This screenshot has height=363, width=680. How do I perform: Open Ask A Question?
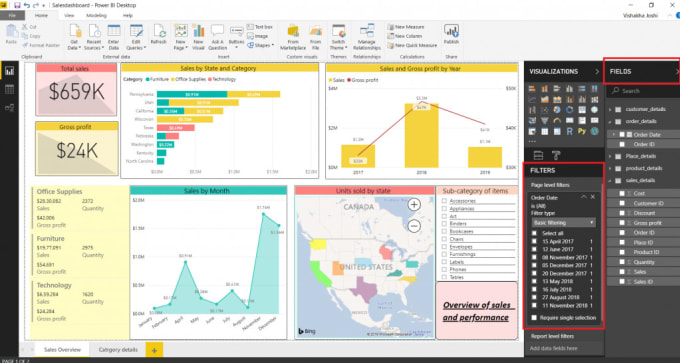(217, 37)
